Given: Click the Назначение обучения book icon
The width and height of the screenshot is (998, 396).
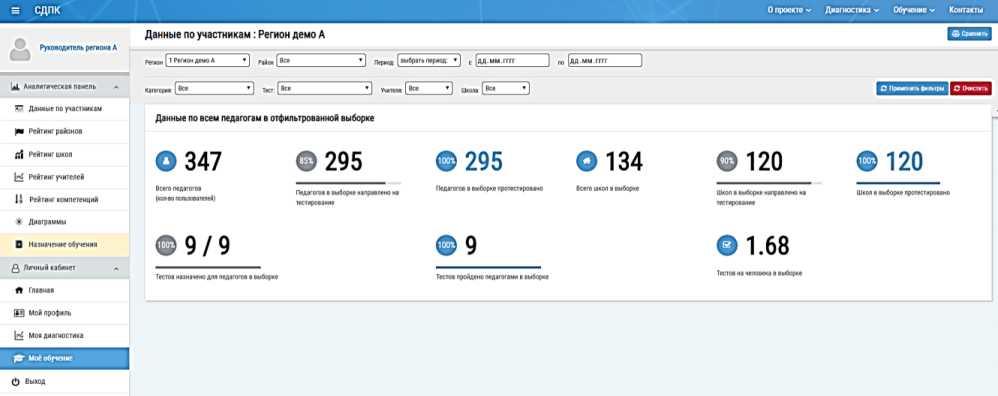Looking at the screenshot, I should [18, 244].
